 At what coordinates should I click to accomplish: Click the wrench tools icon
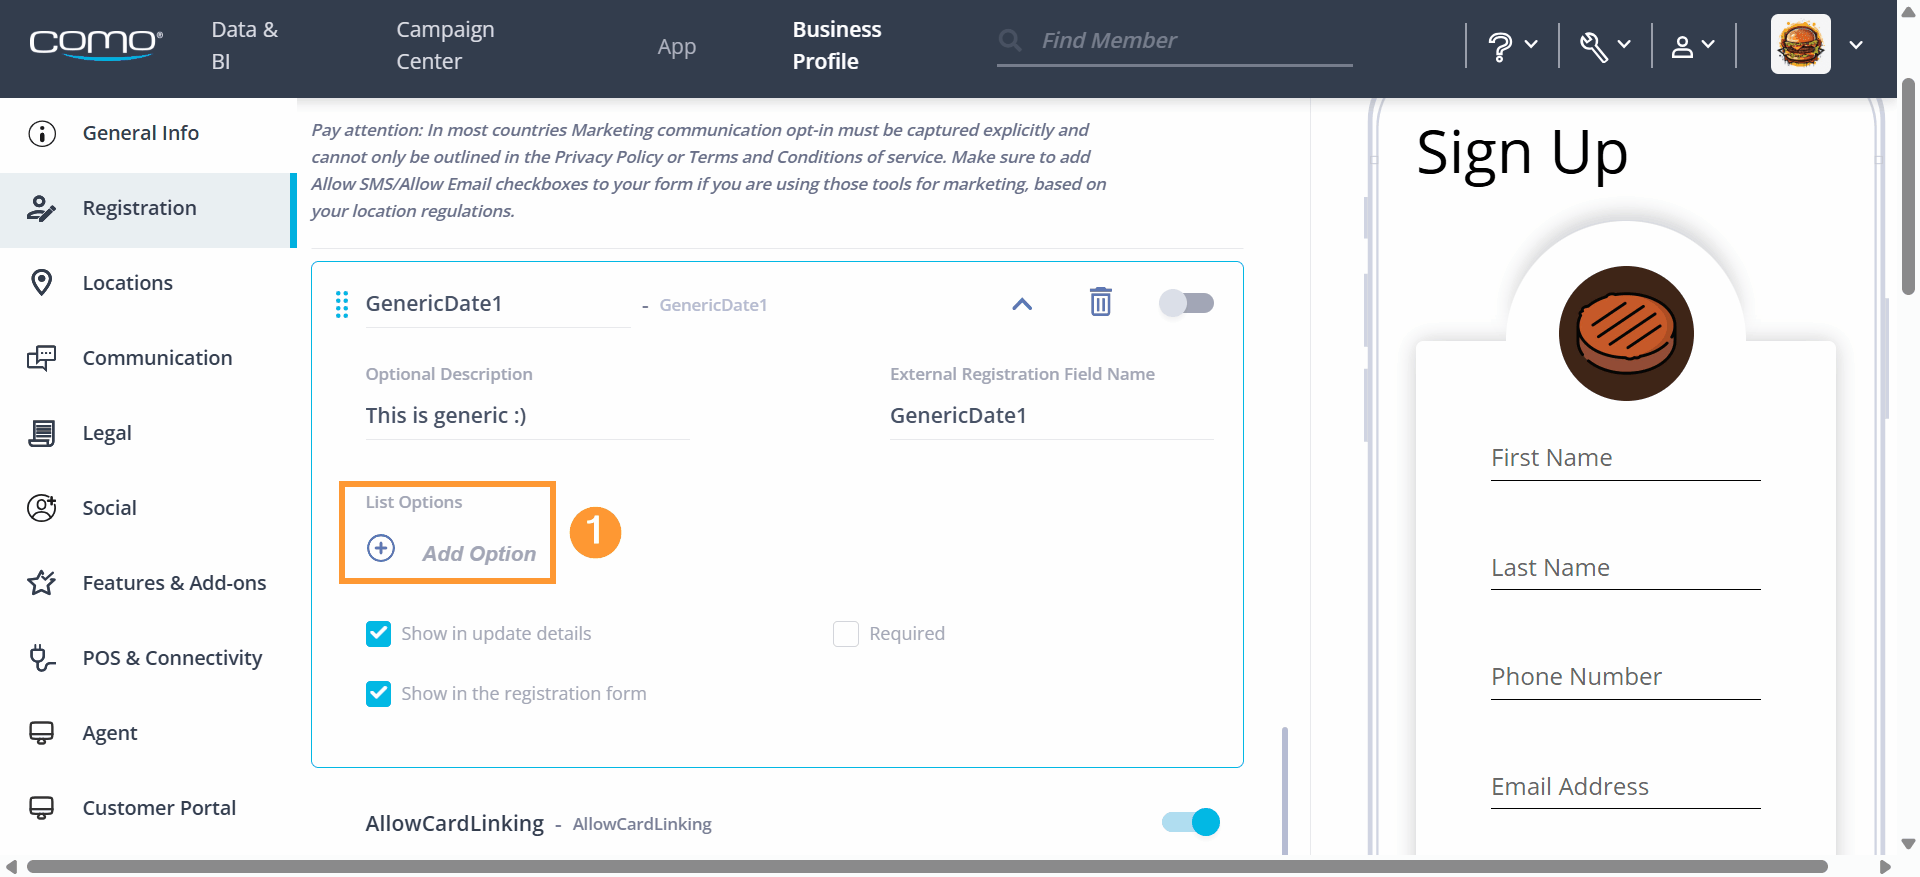coord(1594,46)
